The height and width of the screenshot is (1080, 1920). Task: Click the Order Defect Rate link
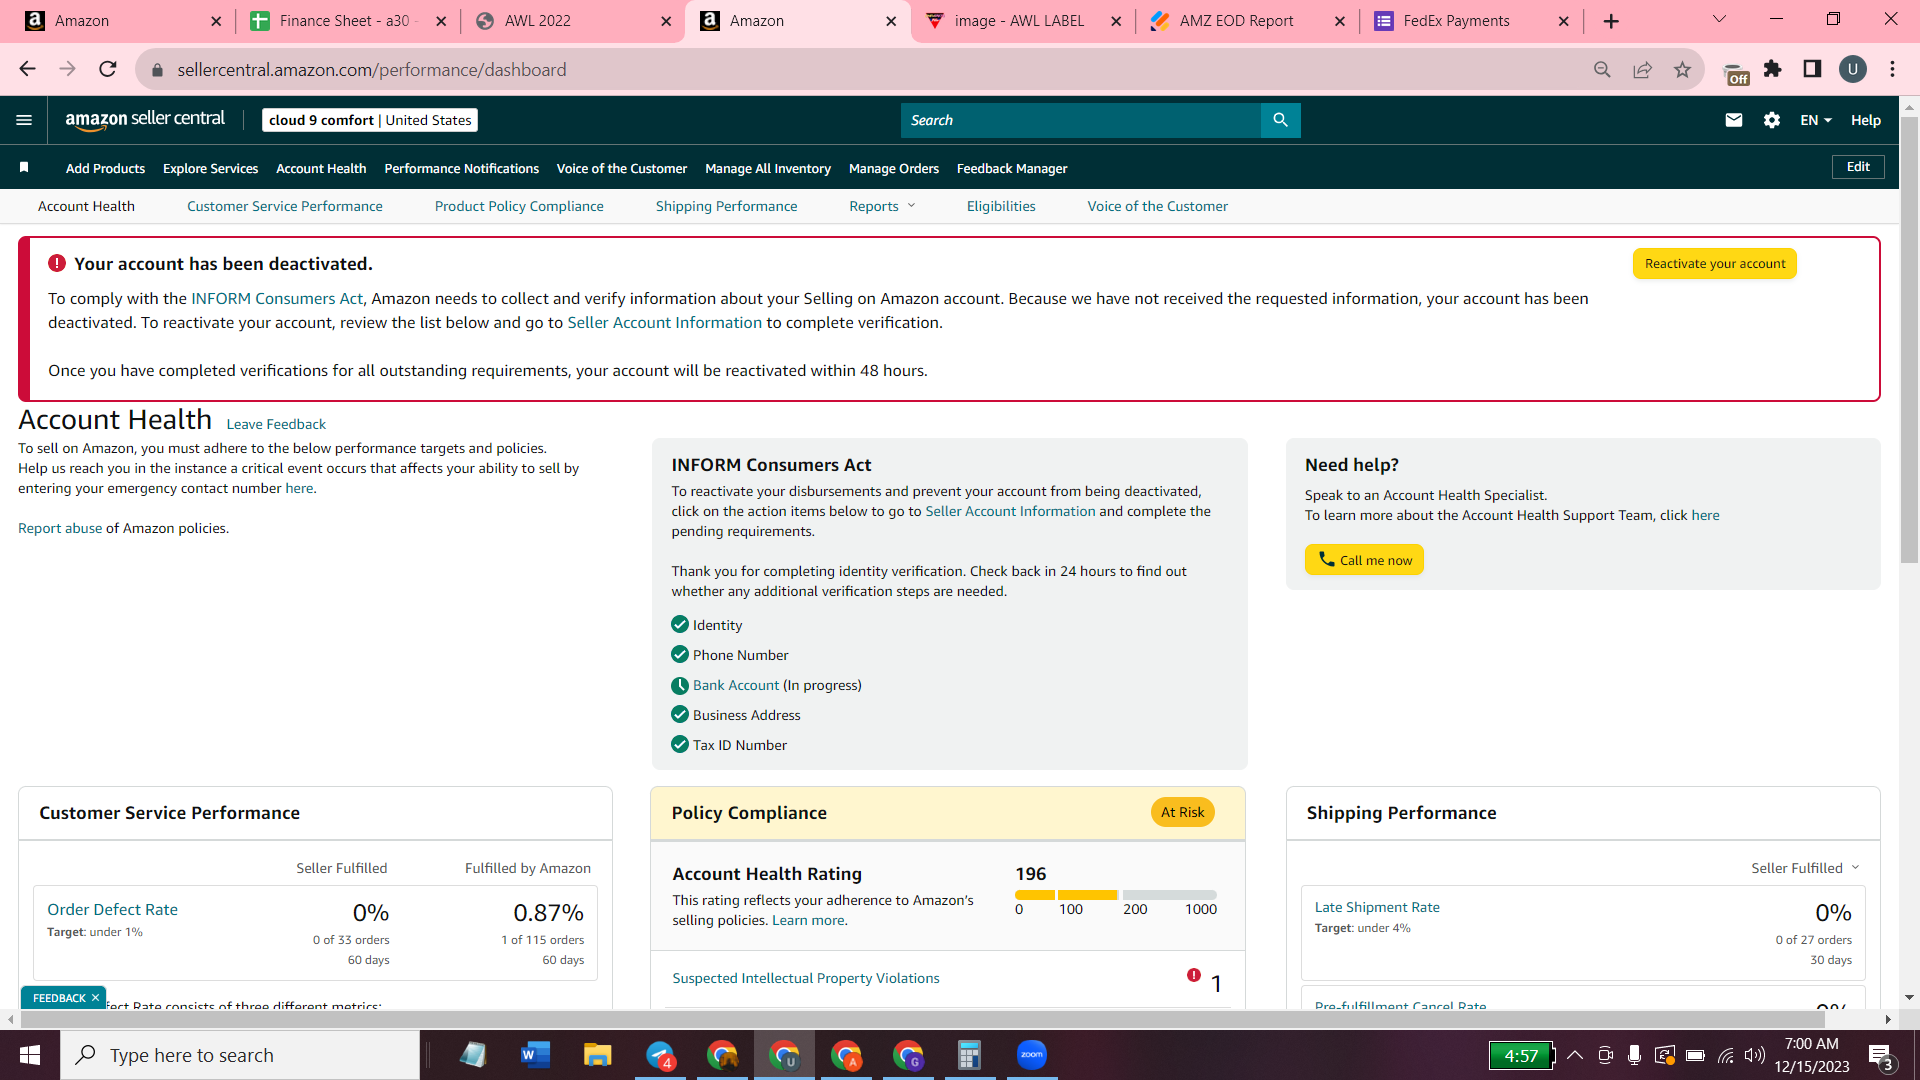tap(113, 909)
